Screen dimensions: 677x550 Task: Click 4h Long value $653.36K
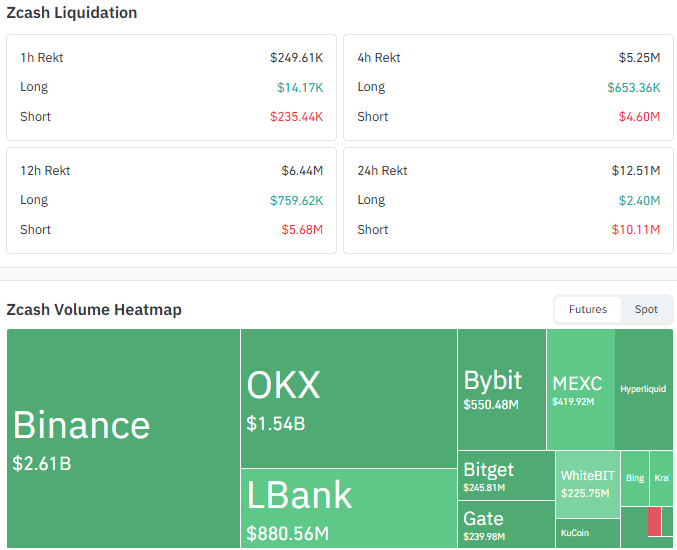coord(634,88)
